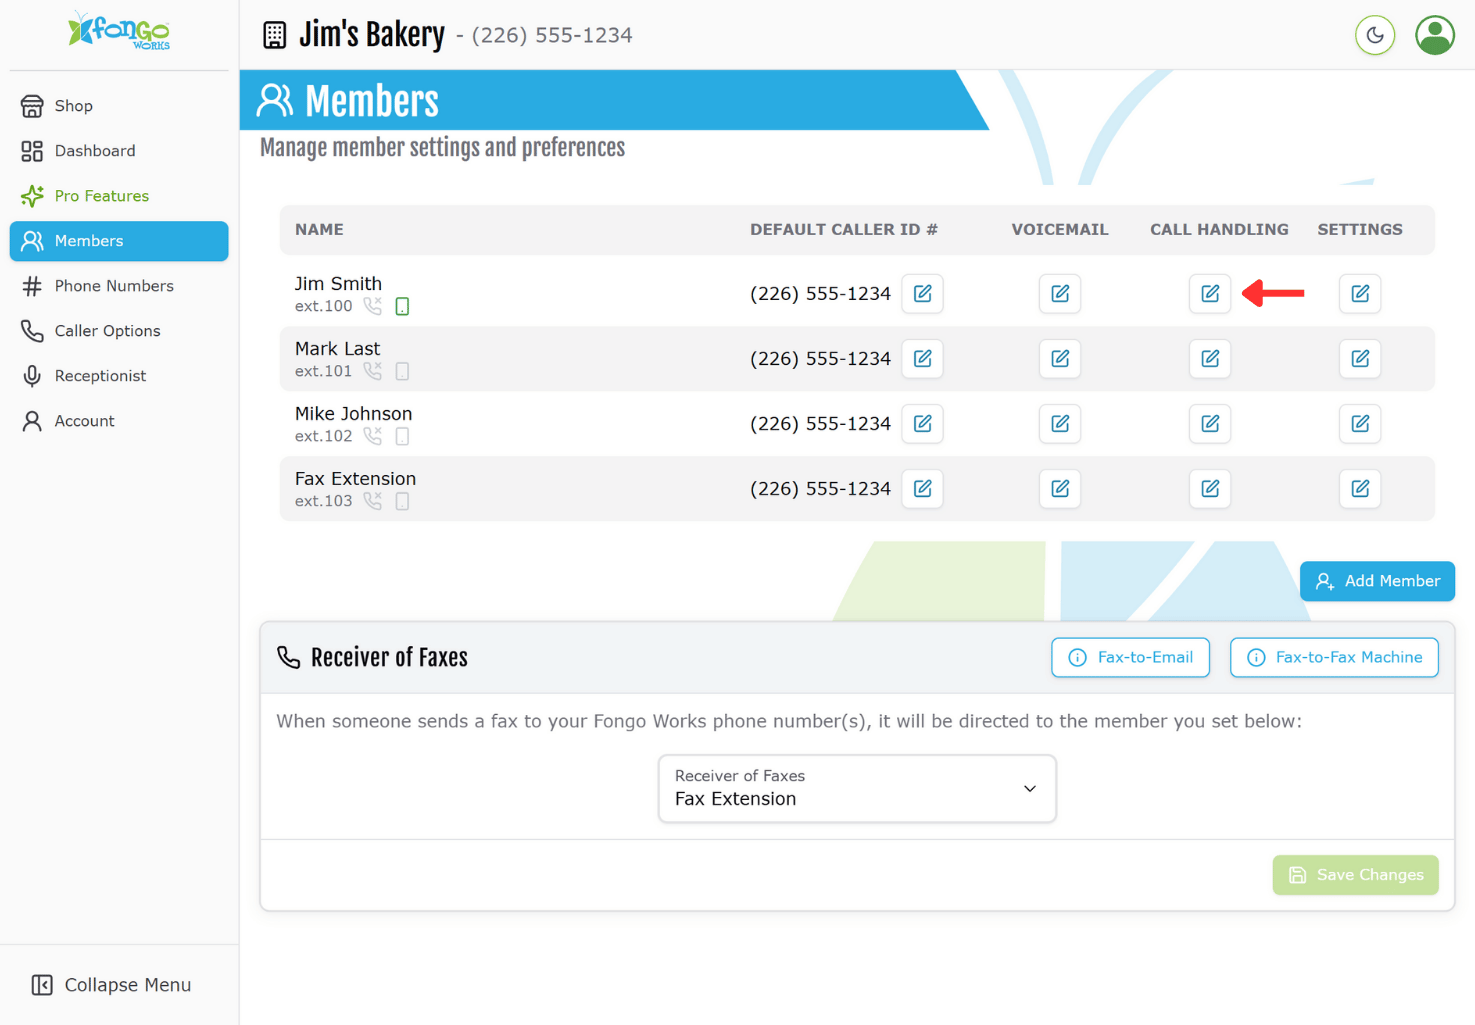This screenshot has width=1475, height=1025.
Task: Open settings for Fax Extension member
Action: (1359, 489)
